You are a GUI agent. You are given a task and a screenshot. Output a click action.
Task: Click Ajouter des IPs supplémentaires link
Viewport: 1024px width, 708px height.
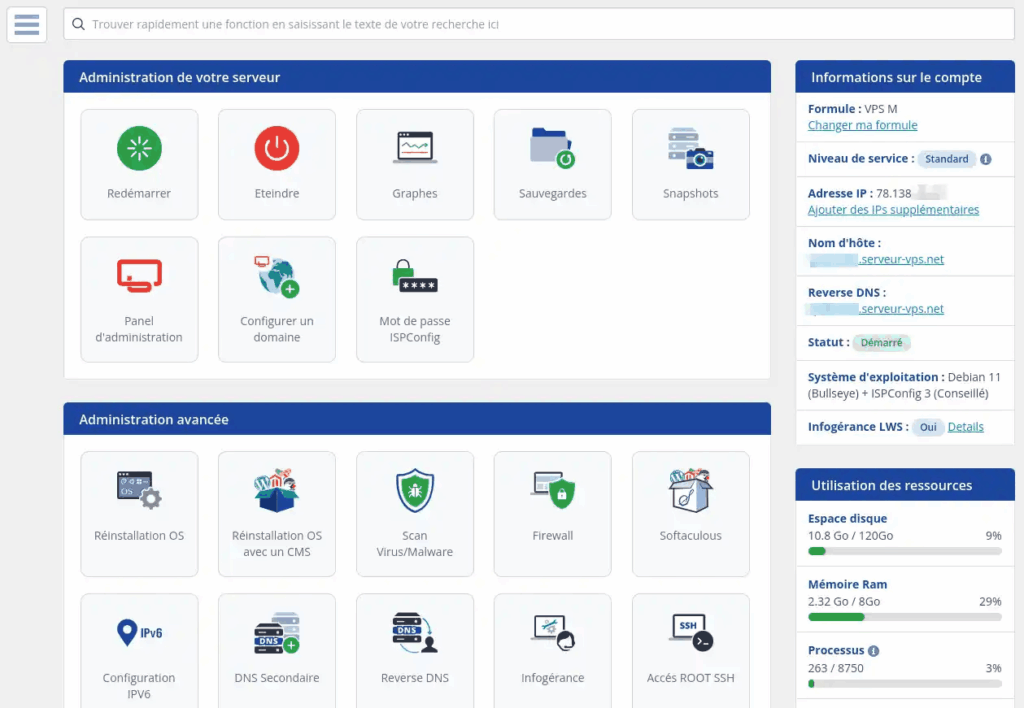(x=893, y=210)
